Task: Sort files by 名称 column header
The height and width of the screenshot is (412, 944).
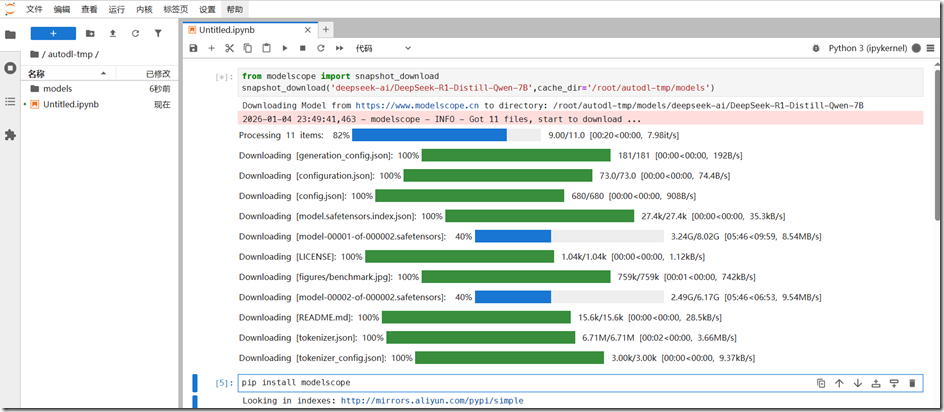Action: click(68, 73)
